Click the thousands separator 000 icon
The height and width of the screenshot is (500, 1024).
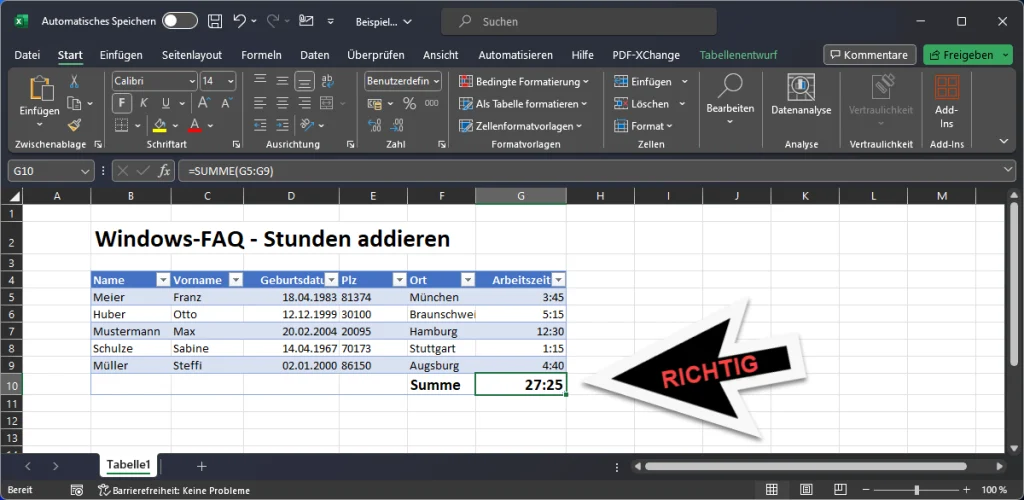pyautogui.click(x=431, y=103)
